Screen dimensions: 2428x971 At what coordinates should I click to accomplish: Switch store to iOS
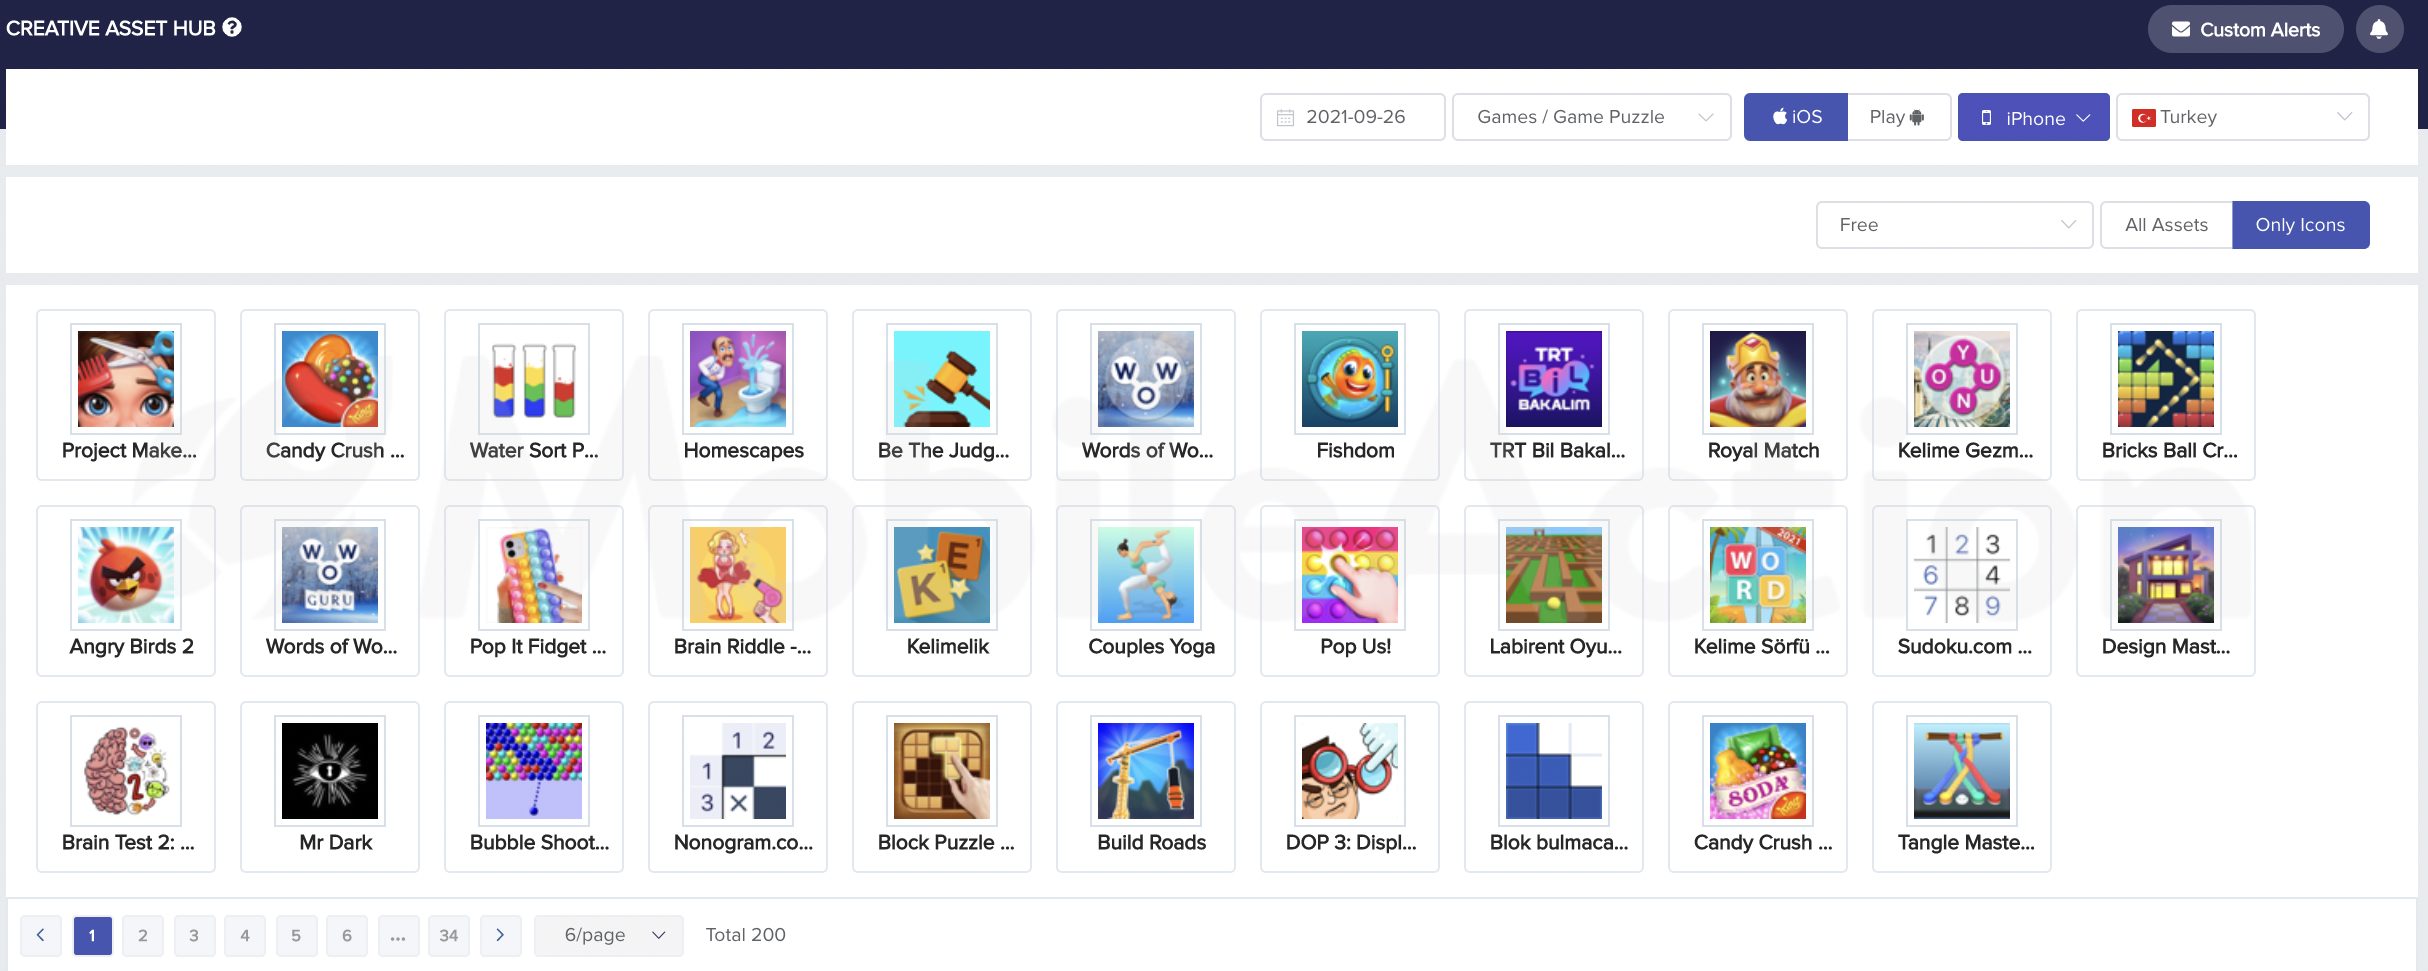[1796, 117]
